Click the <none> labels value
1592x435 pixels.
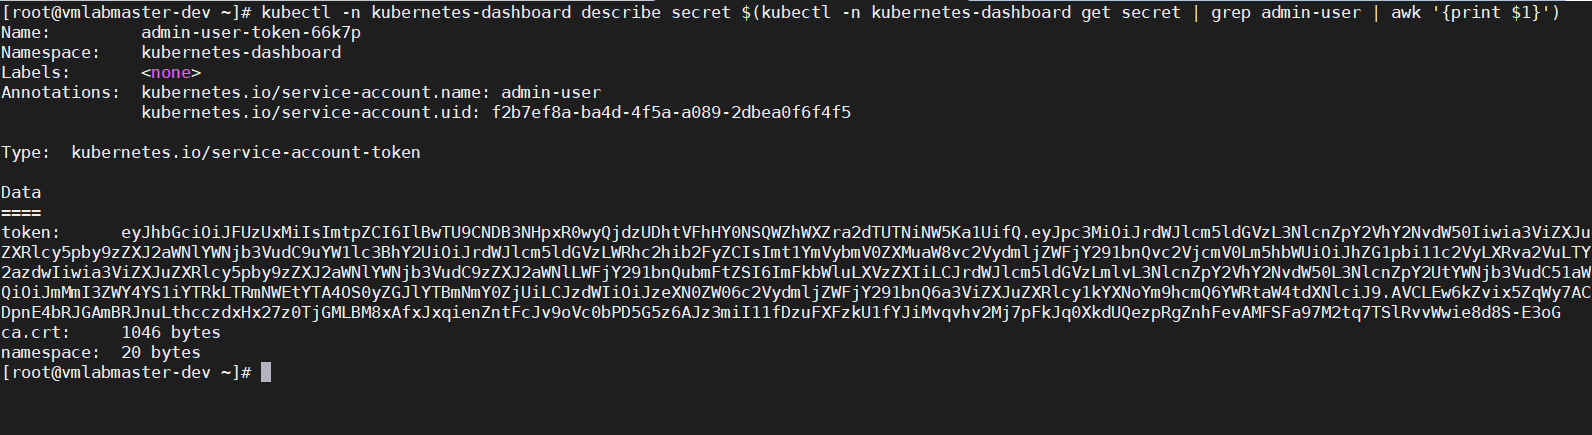171,72
